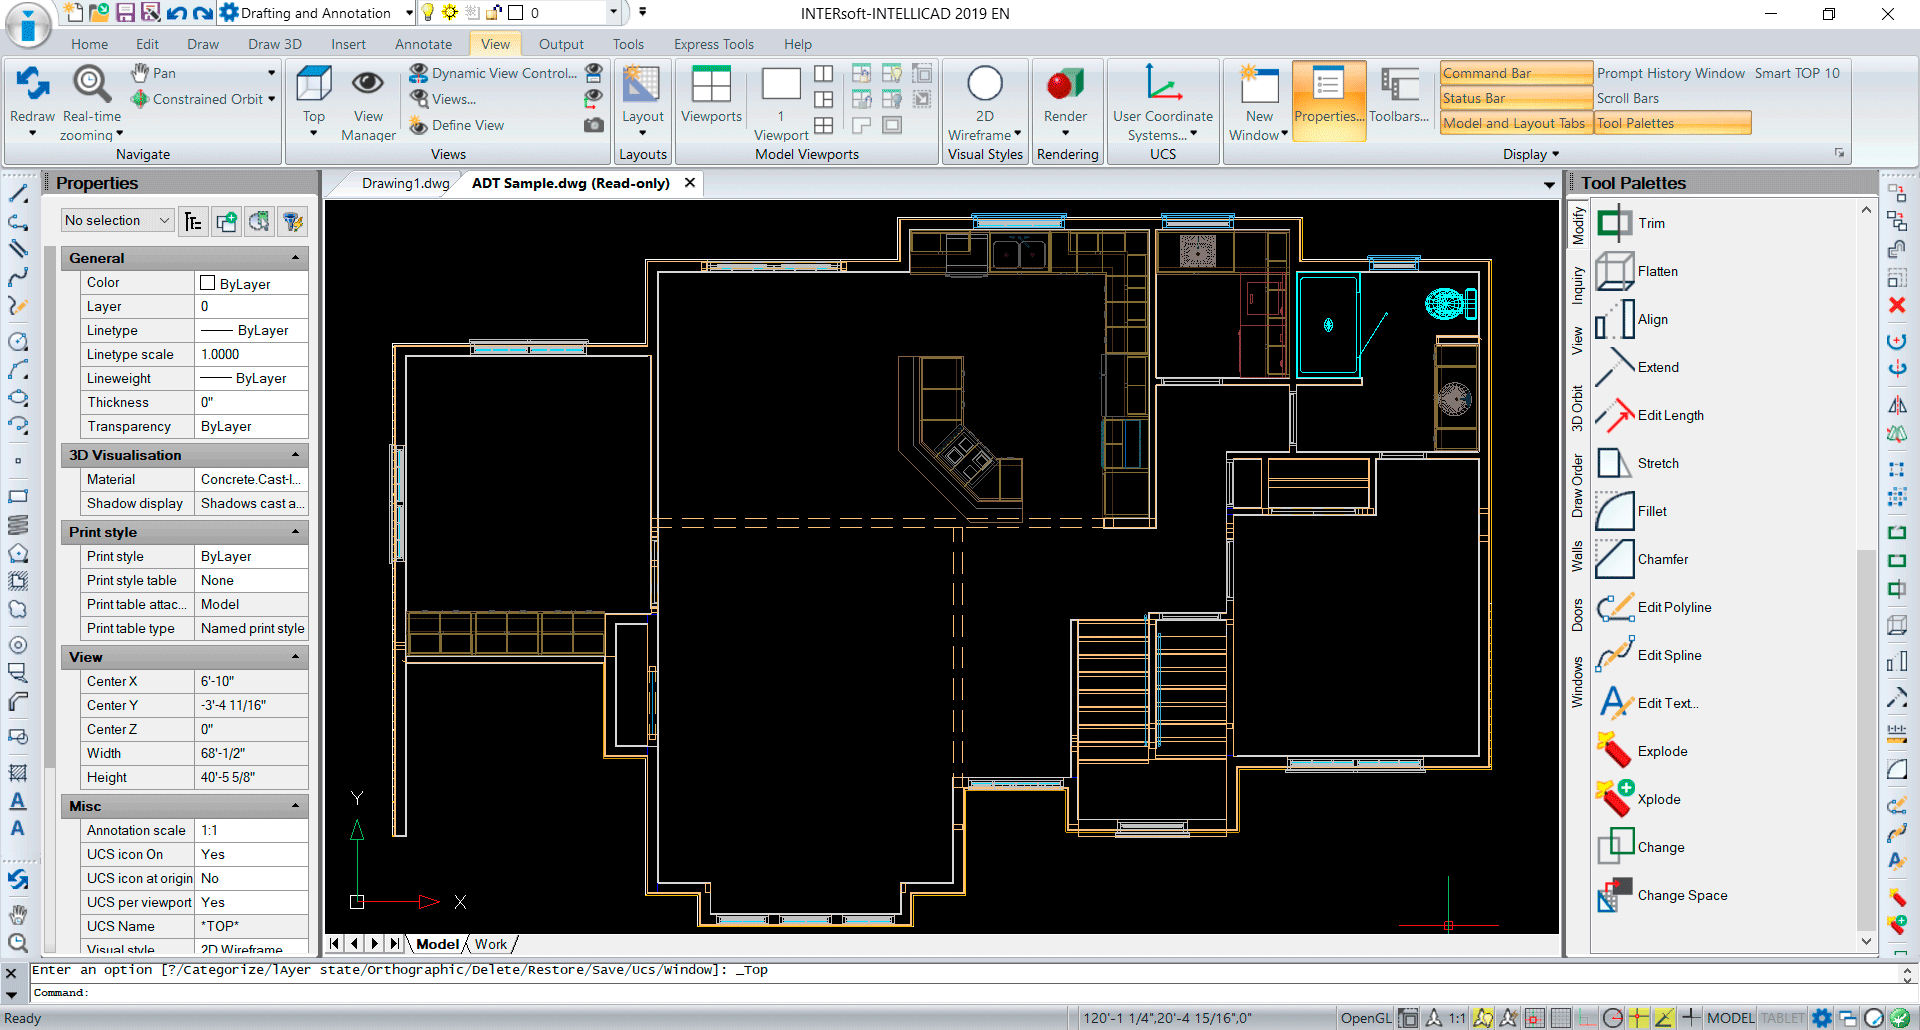The width and height of the screenshot is (1920, 1030).
Task: Switch to the Draw 3D ribbon tab
Action: coord(274,44)
